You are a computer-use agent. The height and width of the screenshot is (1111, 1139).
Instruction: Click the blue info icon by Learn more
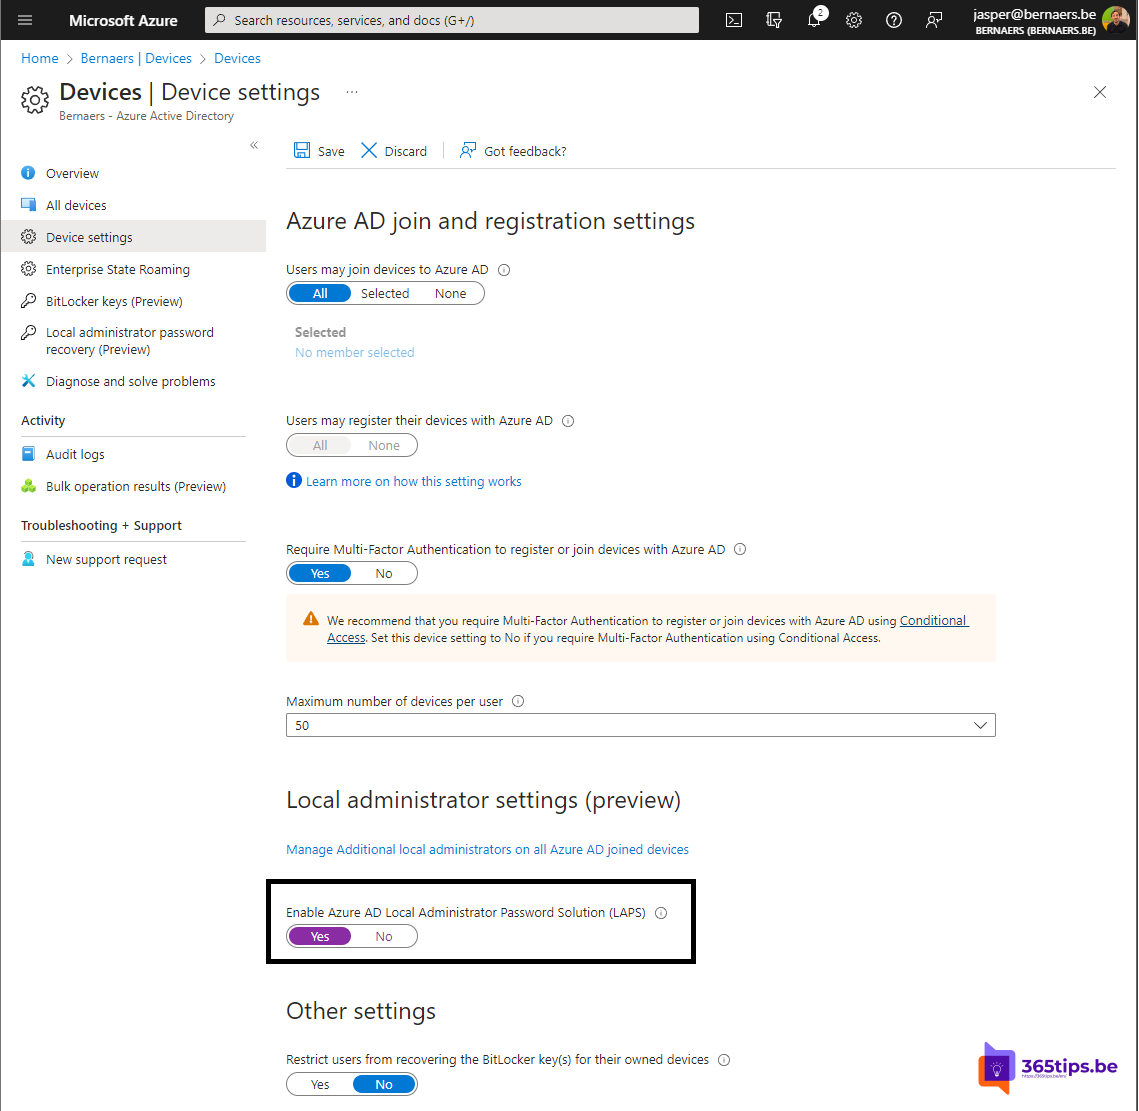[293, 480]
